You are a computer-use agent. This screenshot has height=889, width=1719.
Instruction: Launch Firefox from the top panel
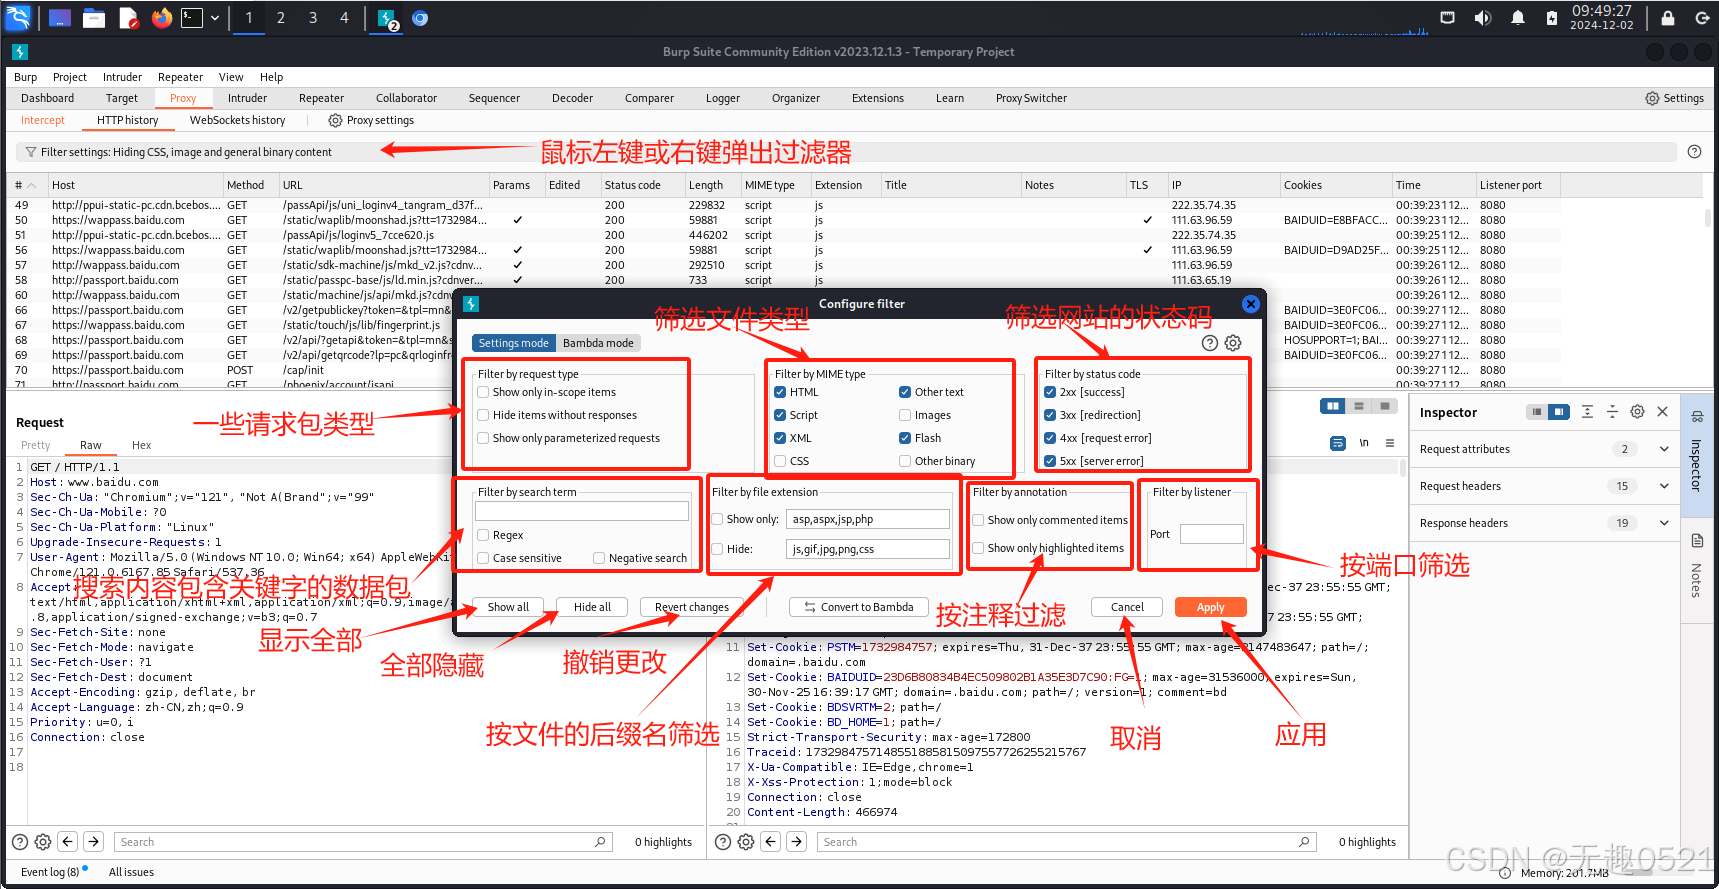[162, 18]
